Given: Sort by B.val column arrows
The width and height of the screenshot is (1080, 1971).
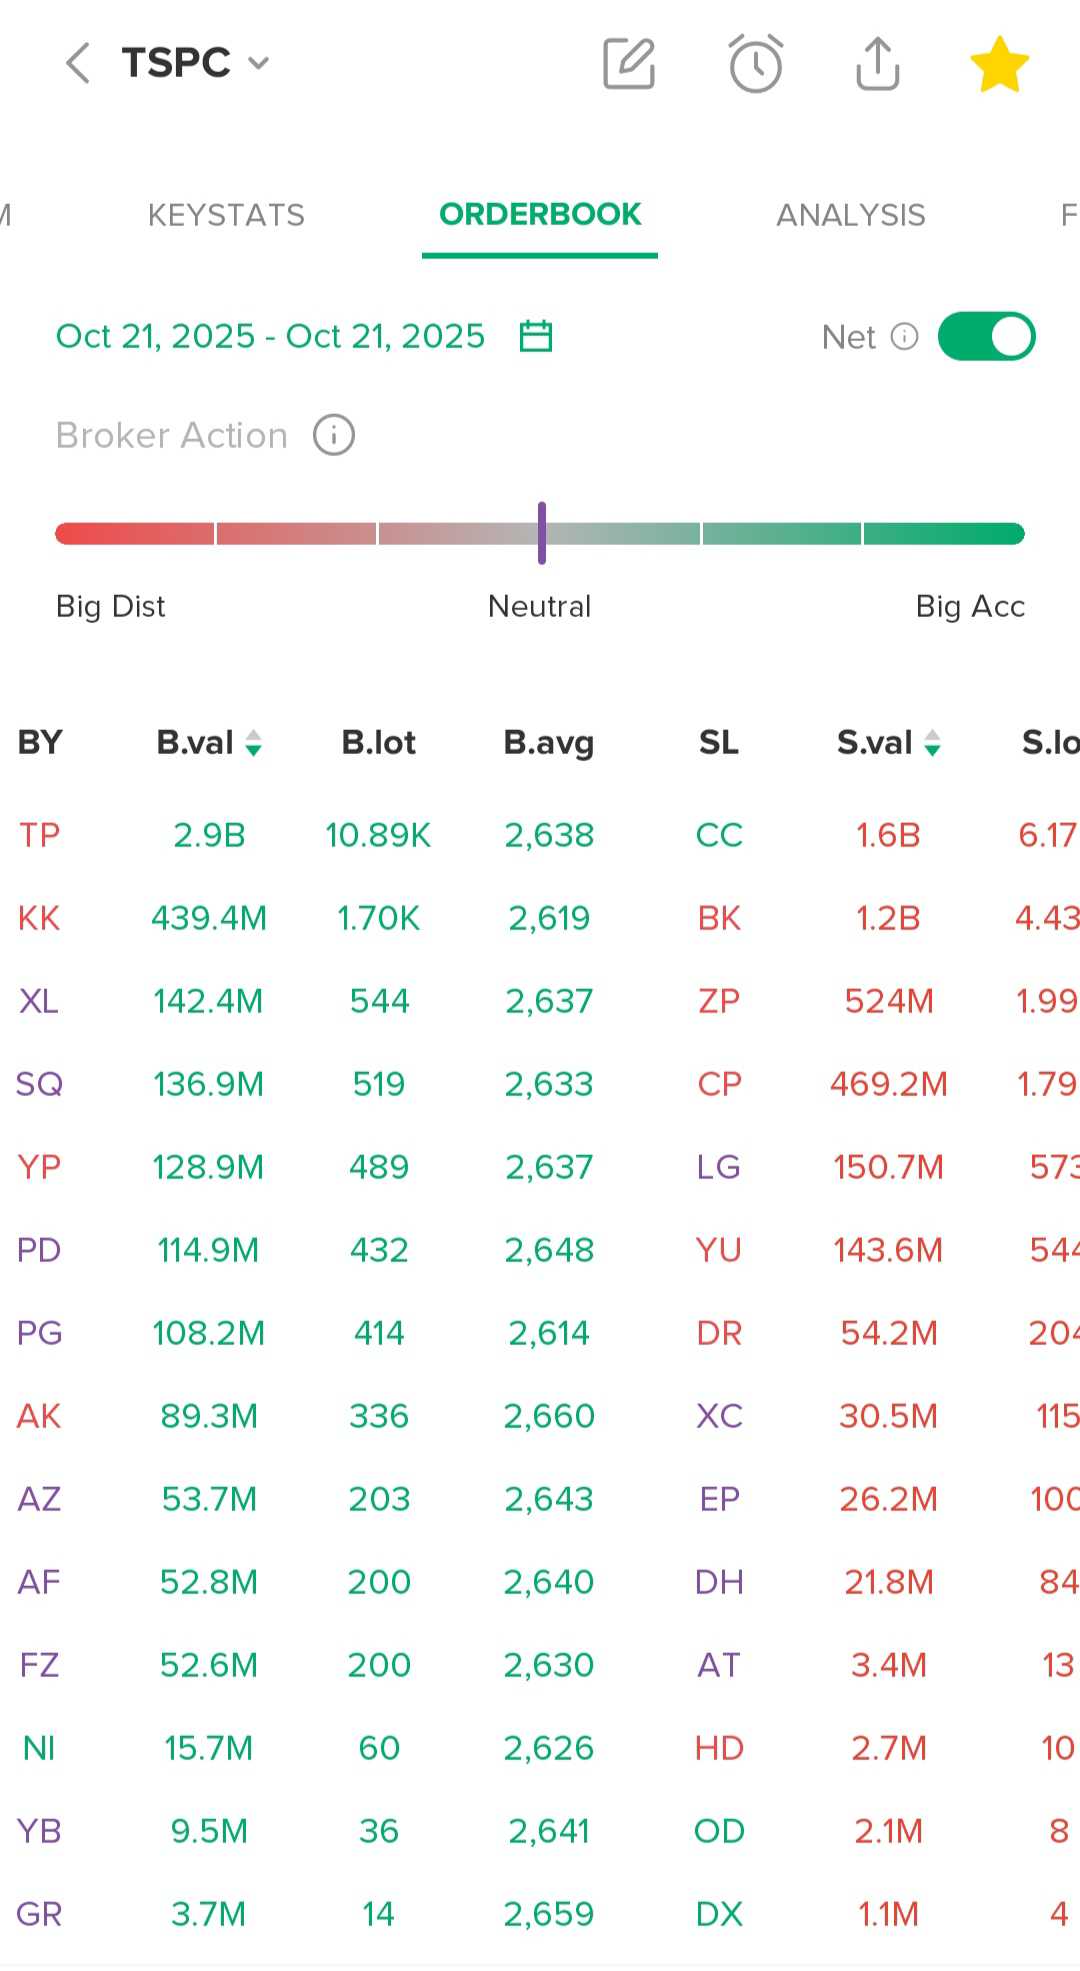Looking at the screenshot, I should coord(254,743).
